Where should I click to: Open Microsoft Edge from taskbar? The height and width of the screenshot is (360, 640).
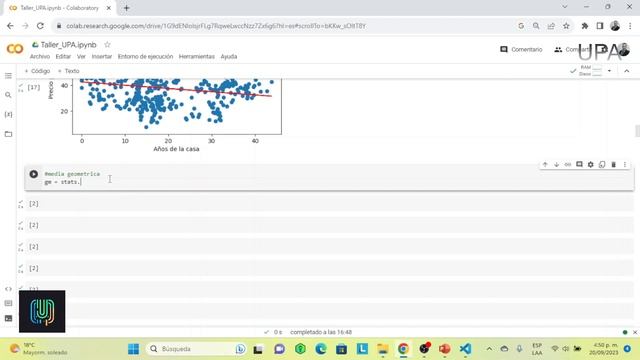coord(321,349)
